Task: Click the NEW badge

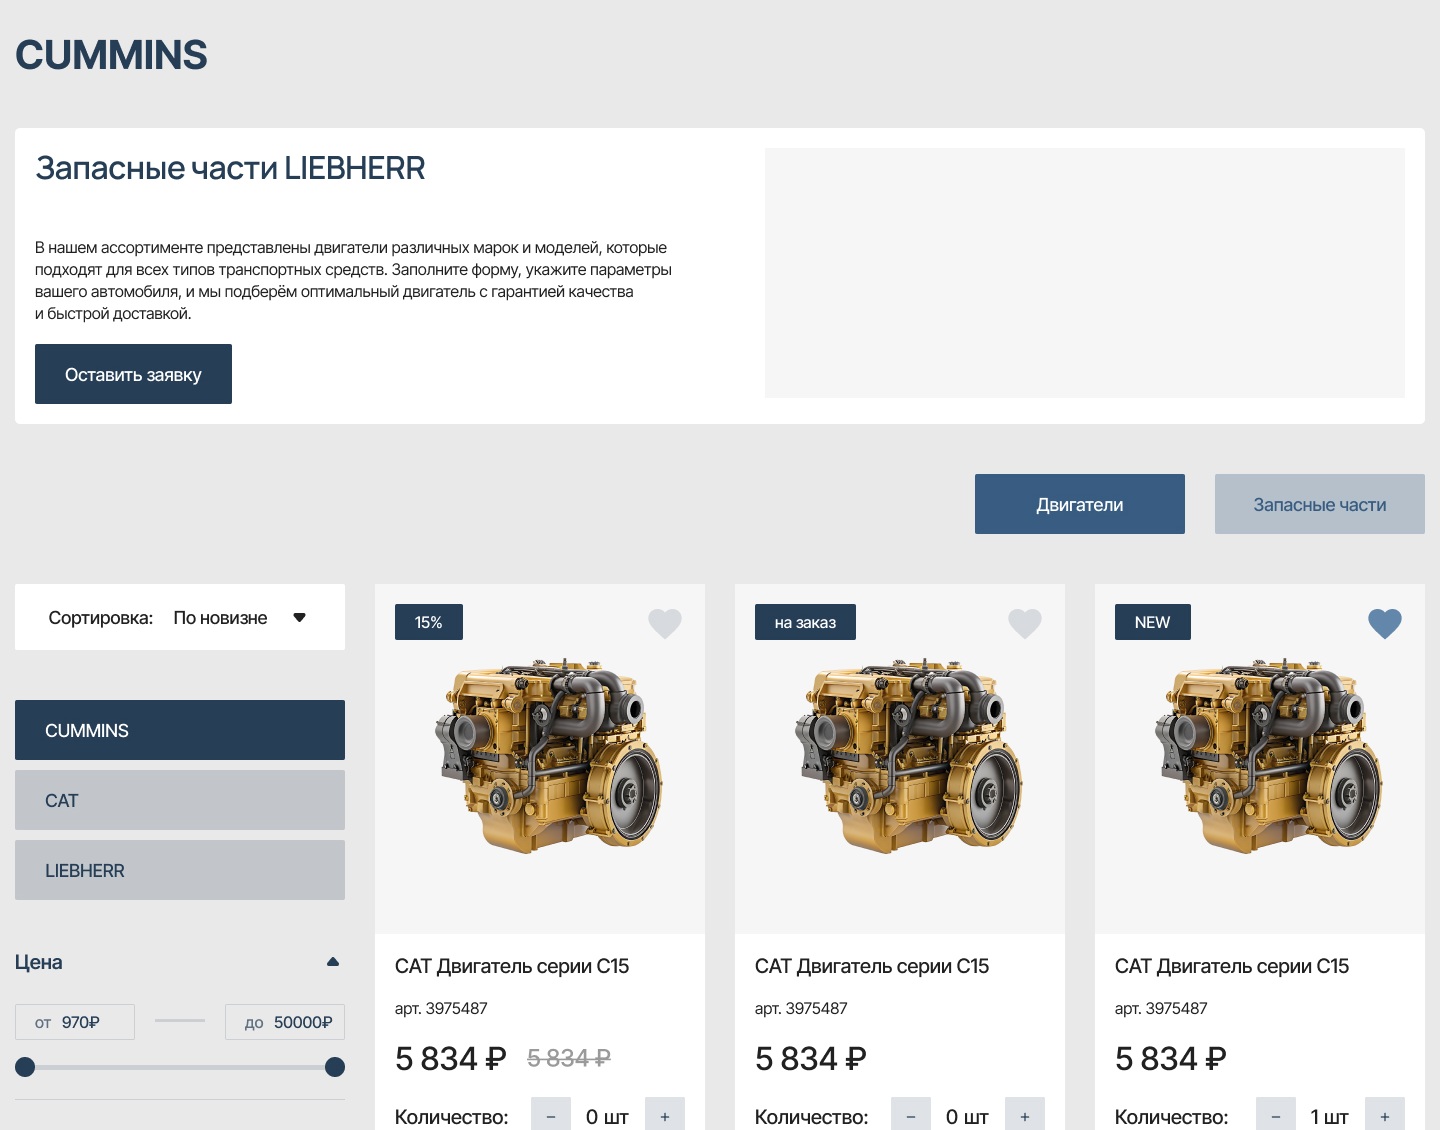Action: pyautogui.click(x=1153, y=622)
